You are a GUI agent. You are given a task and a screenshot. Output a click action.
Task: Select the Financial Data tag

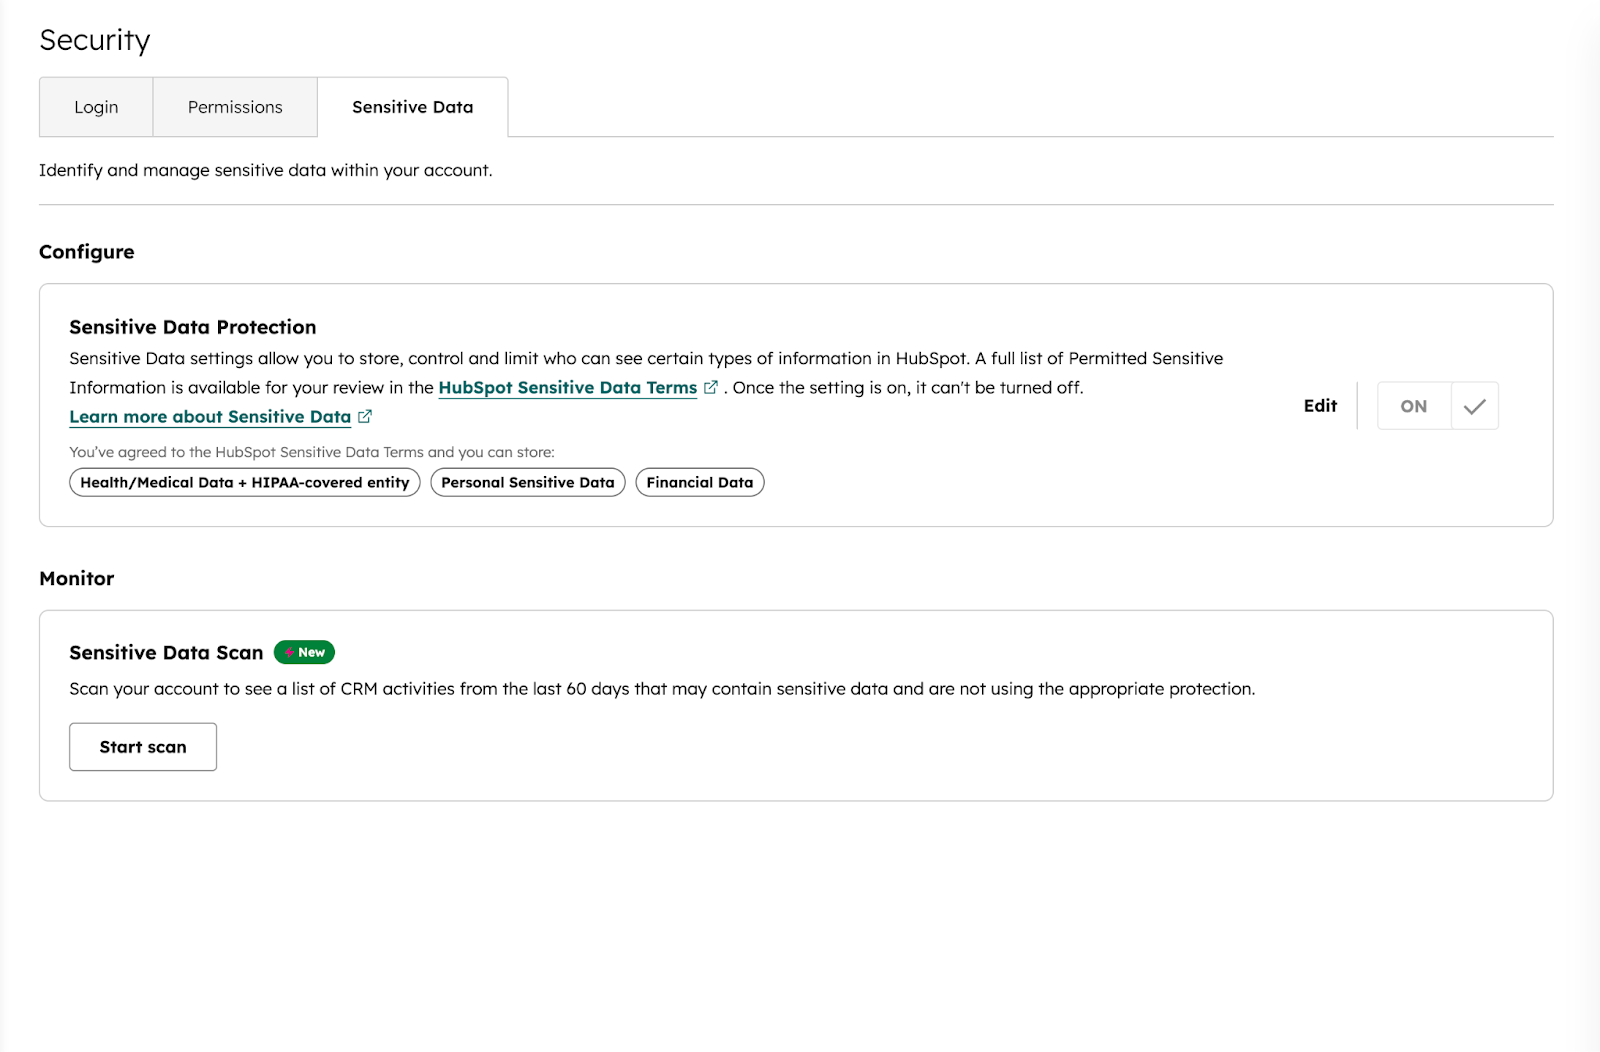point(699,482)
